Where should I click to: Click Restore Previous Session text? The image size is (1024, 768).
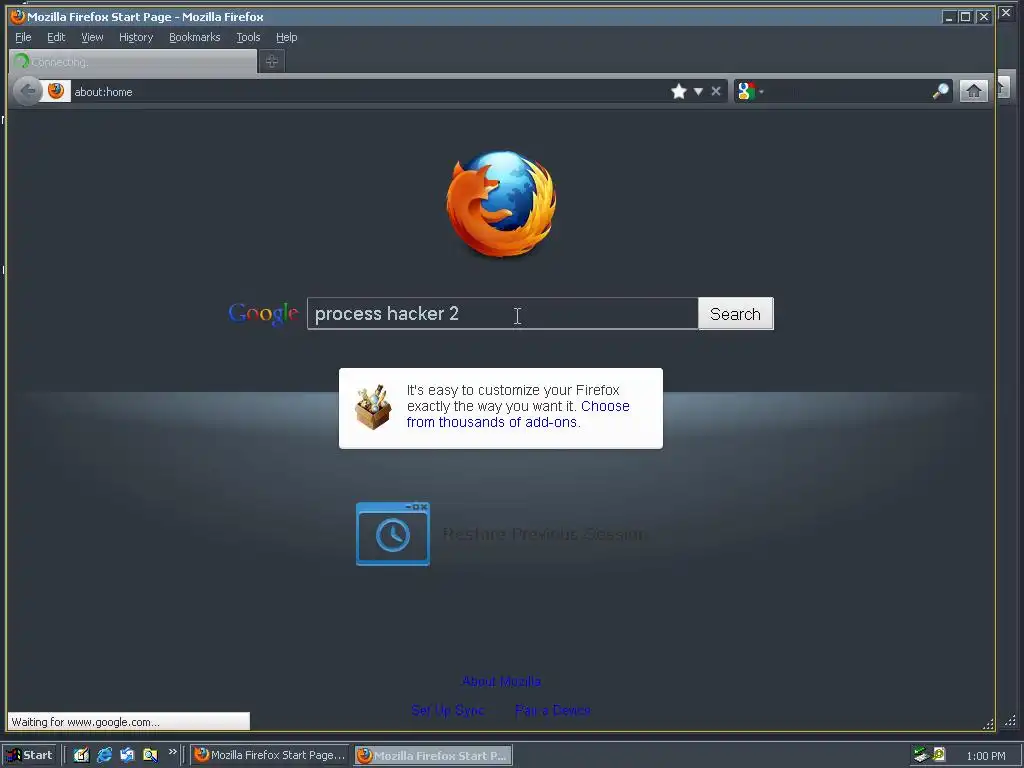point(544,534)
